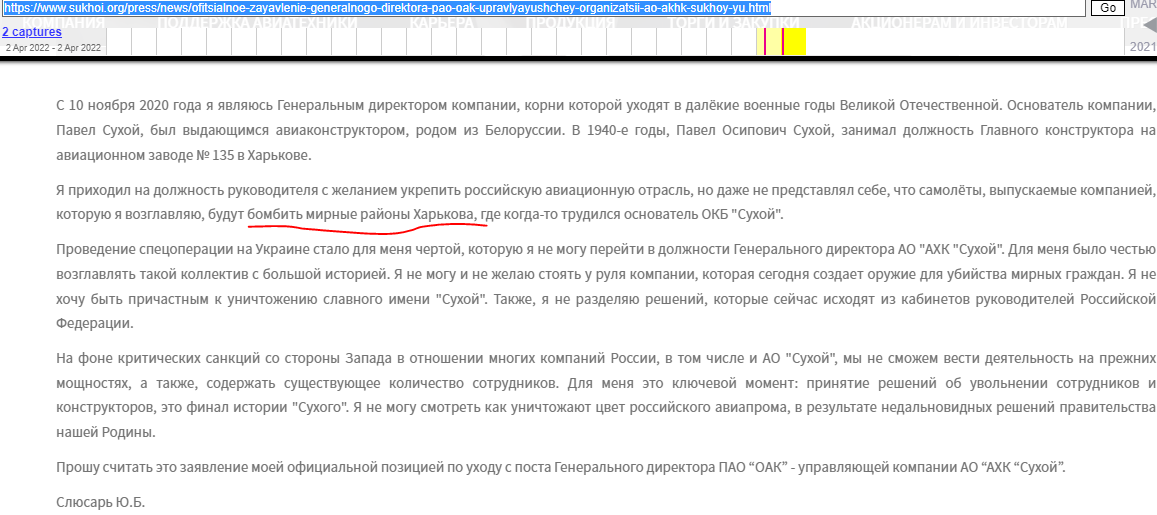Click the '2 Apr 2022 - 2 Apr 2022' date range
This screenshot has width=1157, height=515.
click(x=53, y=48)
